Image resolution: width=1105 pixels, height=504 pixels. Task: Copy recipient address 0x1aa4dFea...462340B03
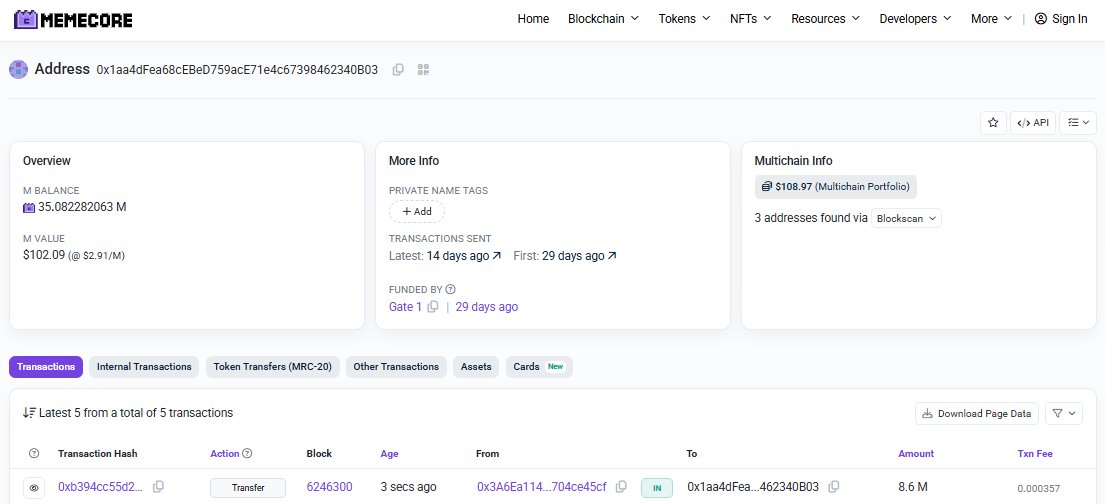[834, 486]
